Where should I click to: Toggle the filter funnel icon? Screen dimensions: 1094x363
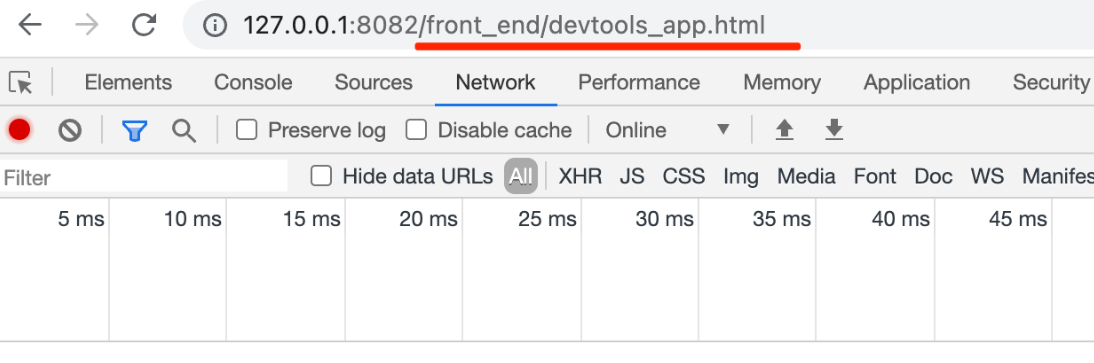134,131
